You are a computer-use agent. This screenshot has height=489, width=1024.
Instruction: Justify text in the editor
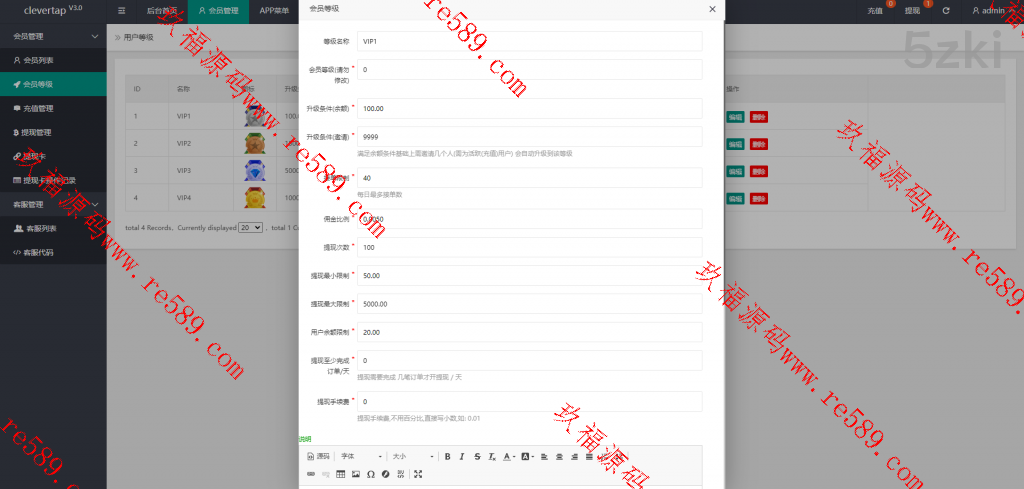tap(589, 456)
